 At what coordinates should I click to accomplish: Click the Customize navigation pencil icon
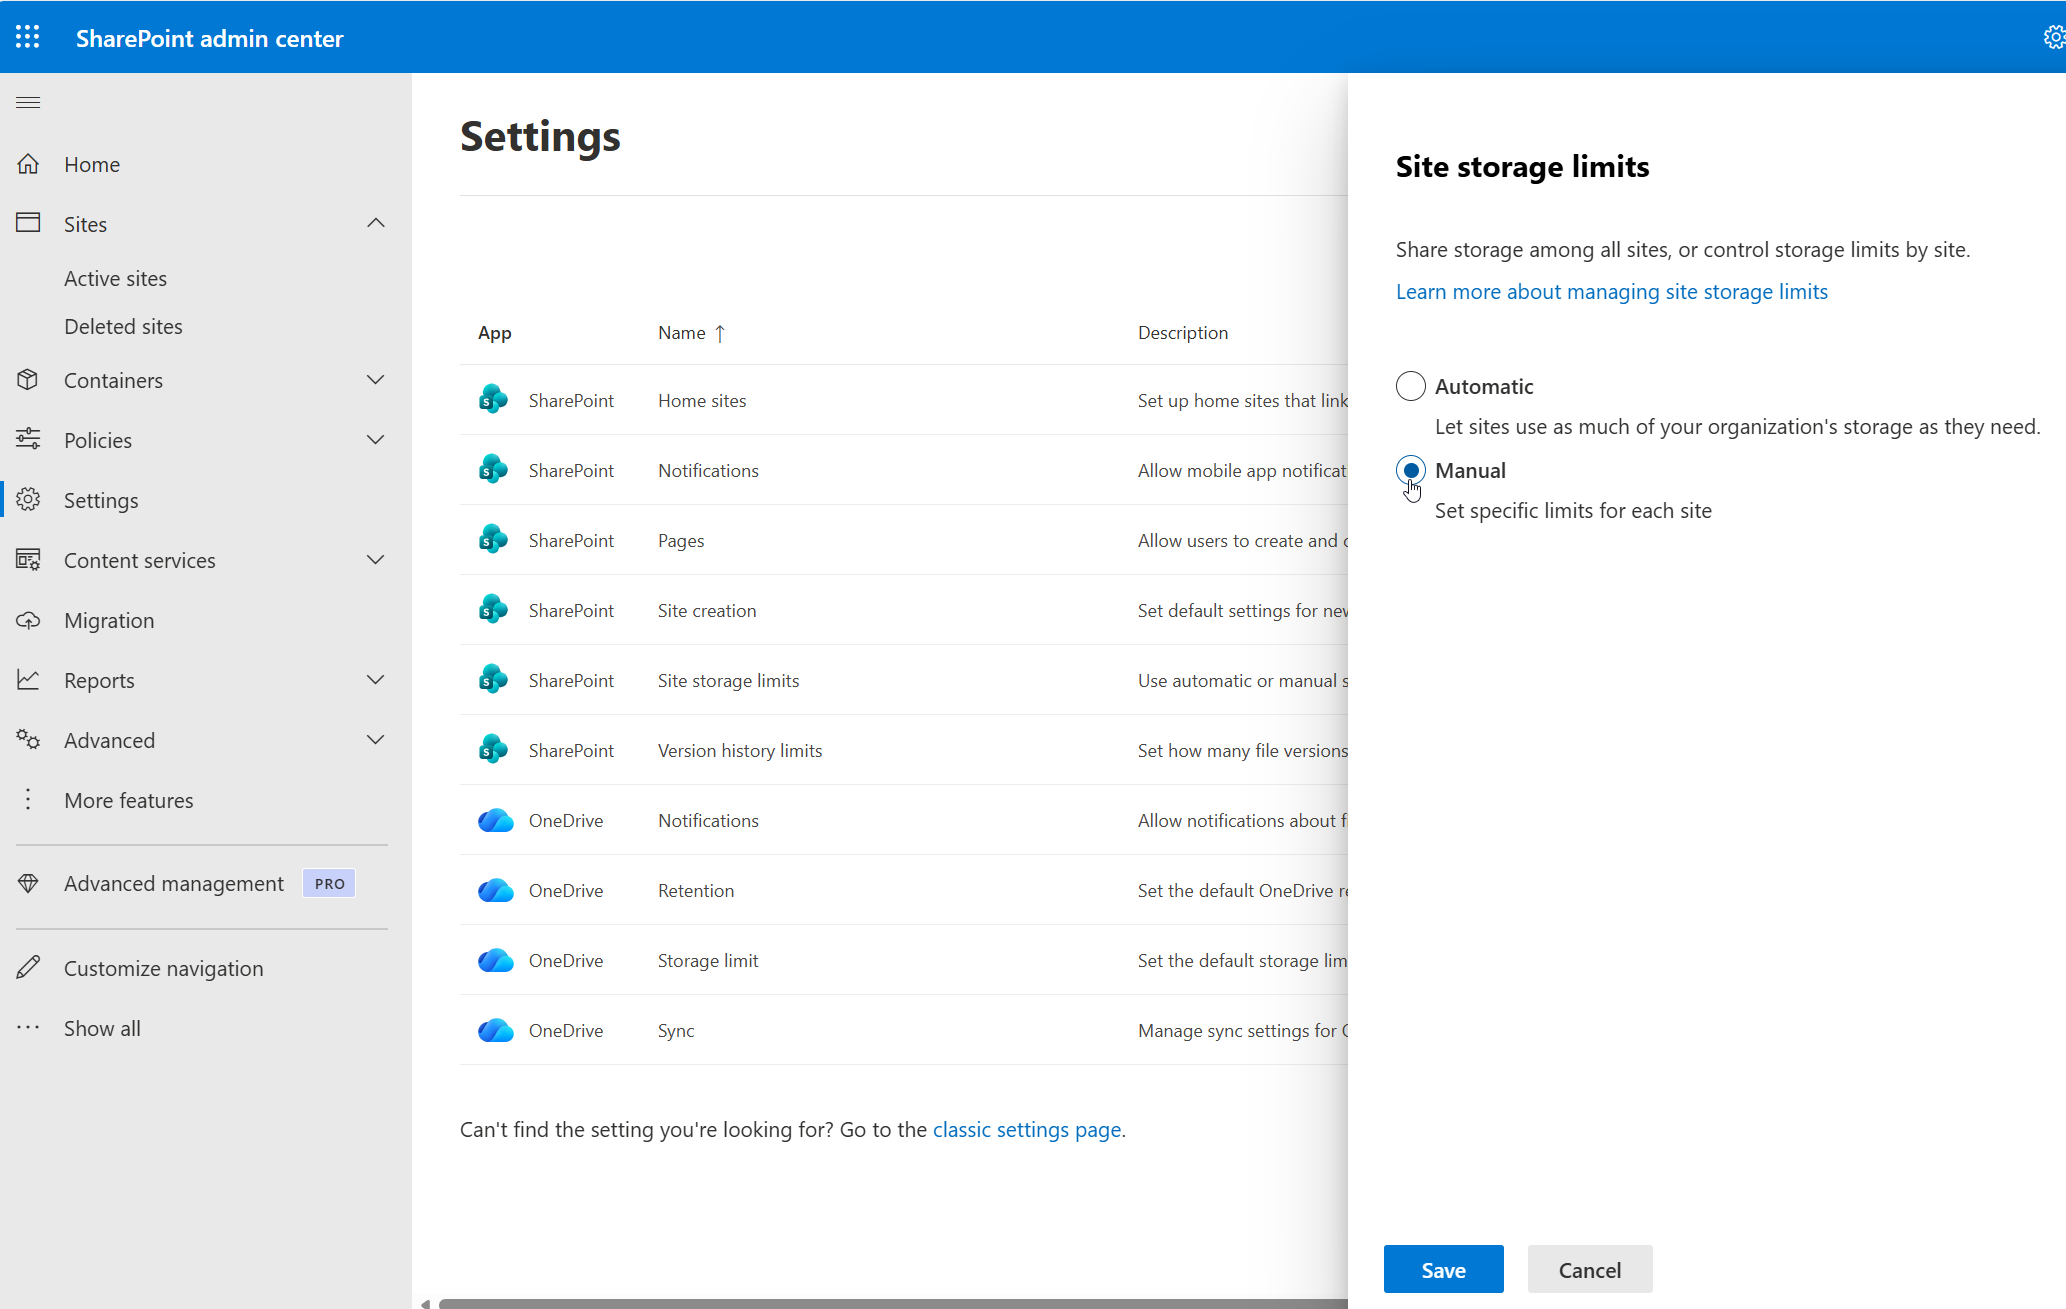tap(28, 968)
